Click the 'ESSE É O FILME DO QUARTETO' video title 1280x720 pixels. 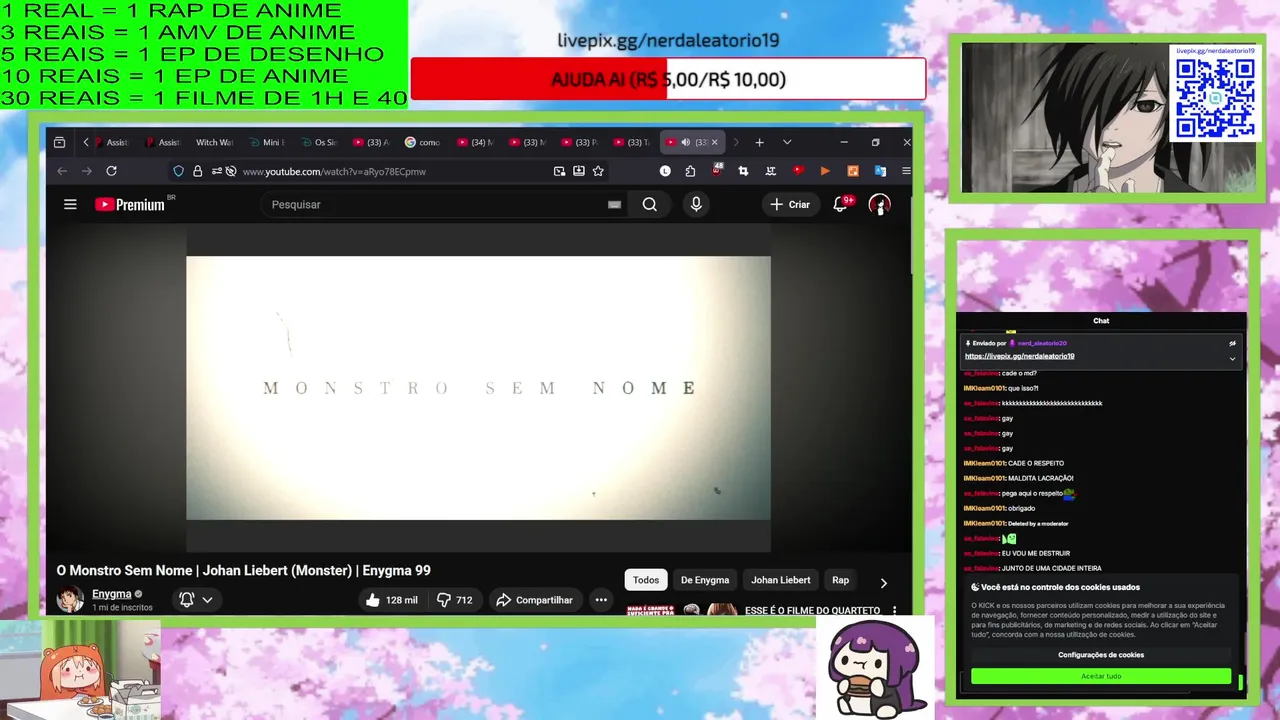(812, 610)
